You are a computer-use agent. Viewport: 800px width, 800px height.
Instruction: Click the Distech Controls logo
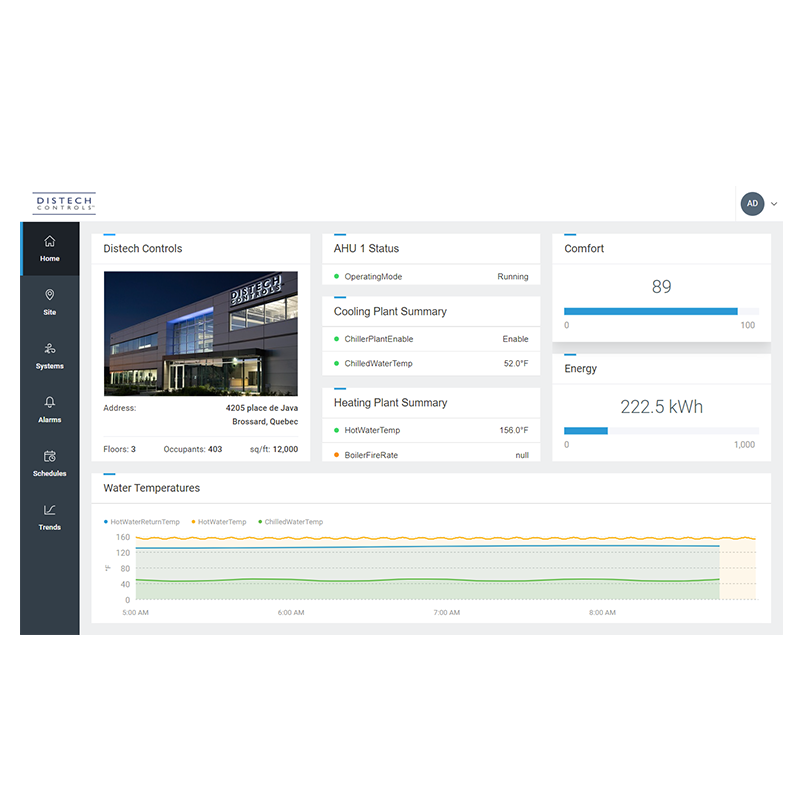point(63,203)
